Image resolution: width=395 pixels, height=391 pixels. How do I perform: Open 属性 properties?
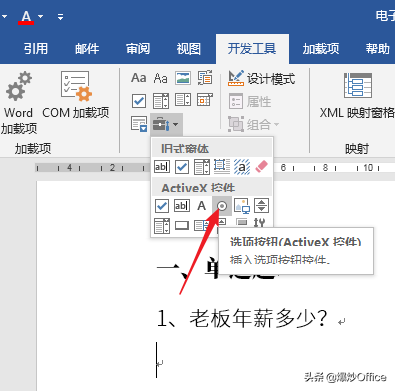pos(250,101)
